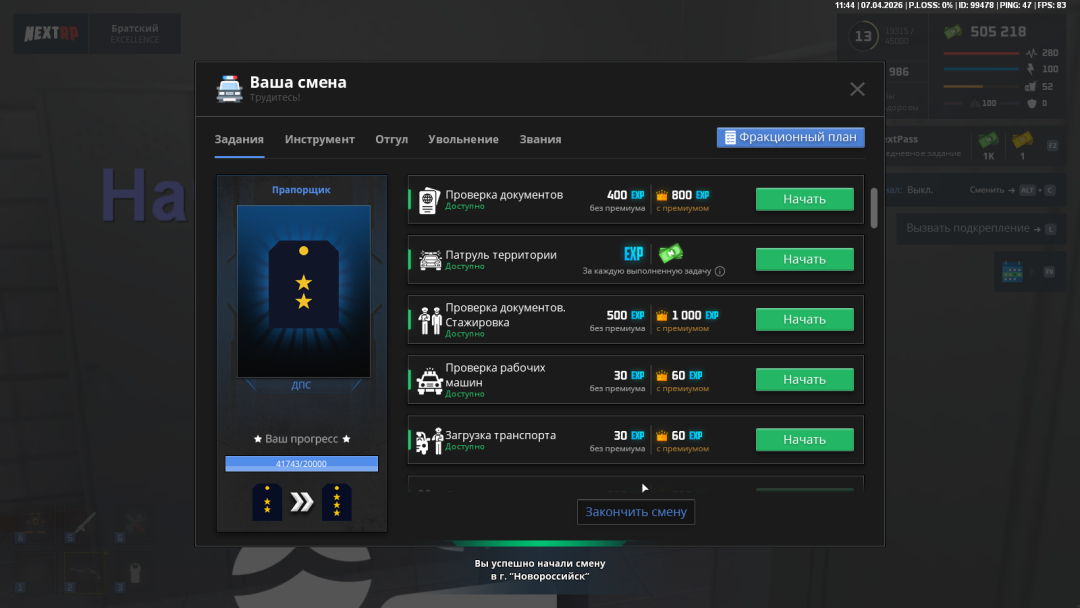Click the rank progress bar 41743/20000
The image size is (1080, 608).
pyautogui.click(x=301, y=464)
